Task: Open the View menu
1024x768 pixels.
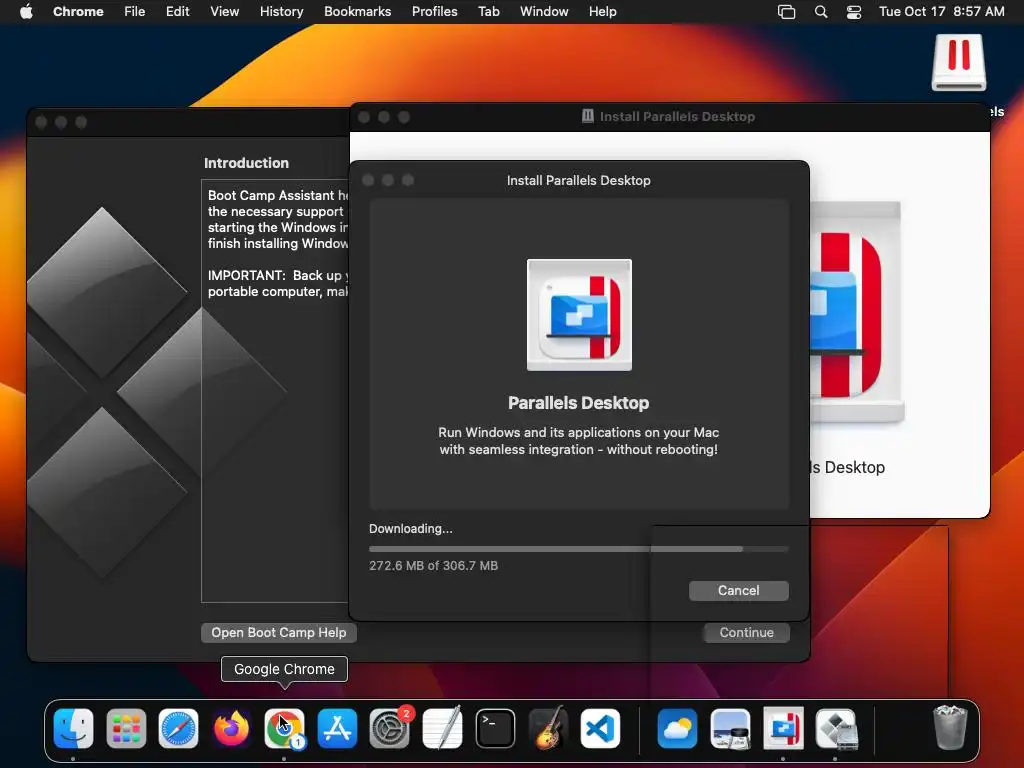Action: (224, 11)
